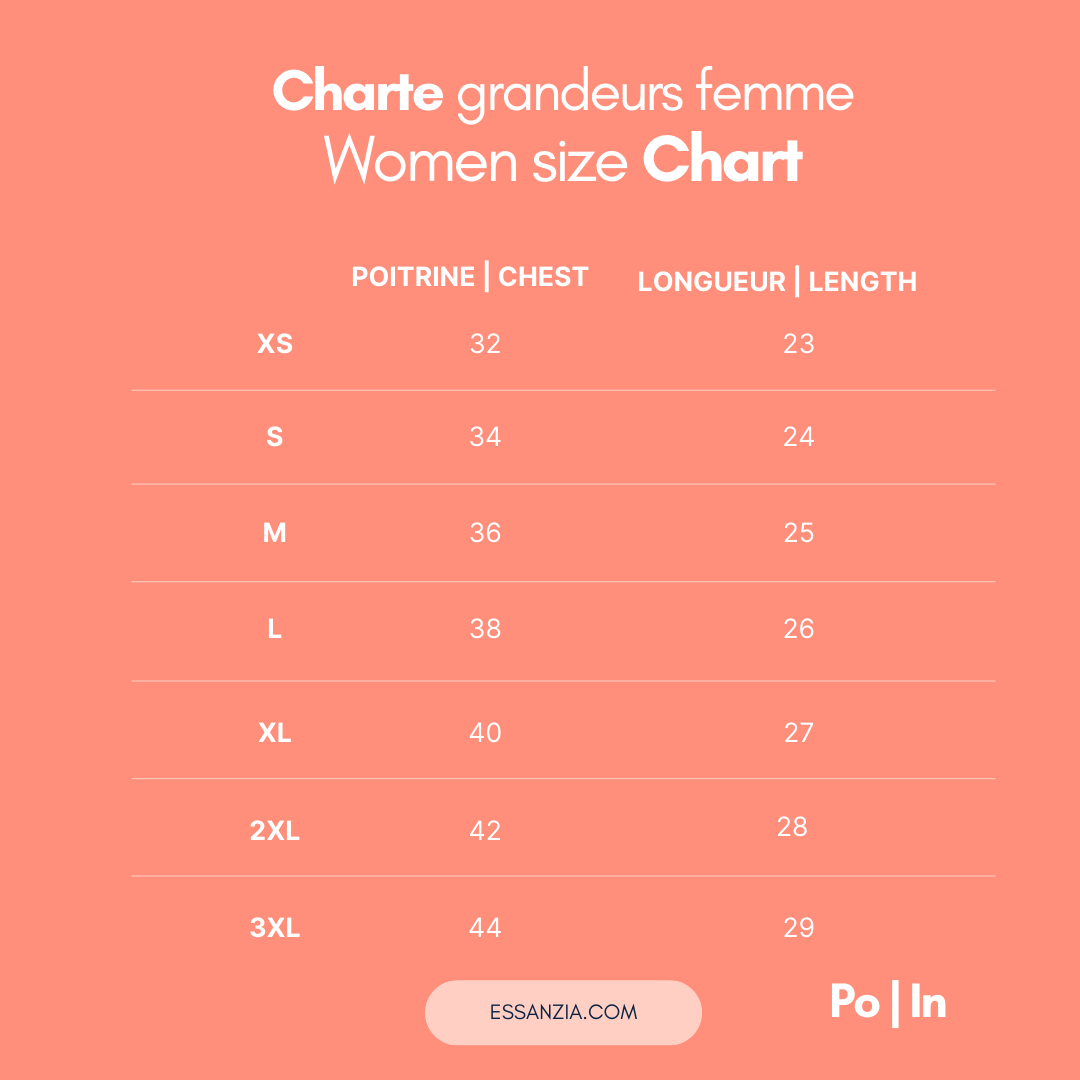The image size is (1080, 1080).
Task: Select the POITRINE | CHEST column header
Action: [470, 277]
